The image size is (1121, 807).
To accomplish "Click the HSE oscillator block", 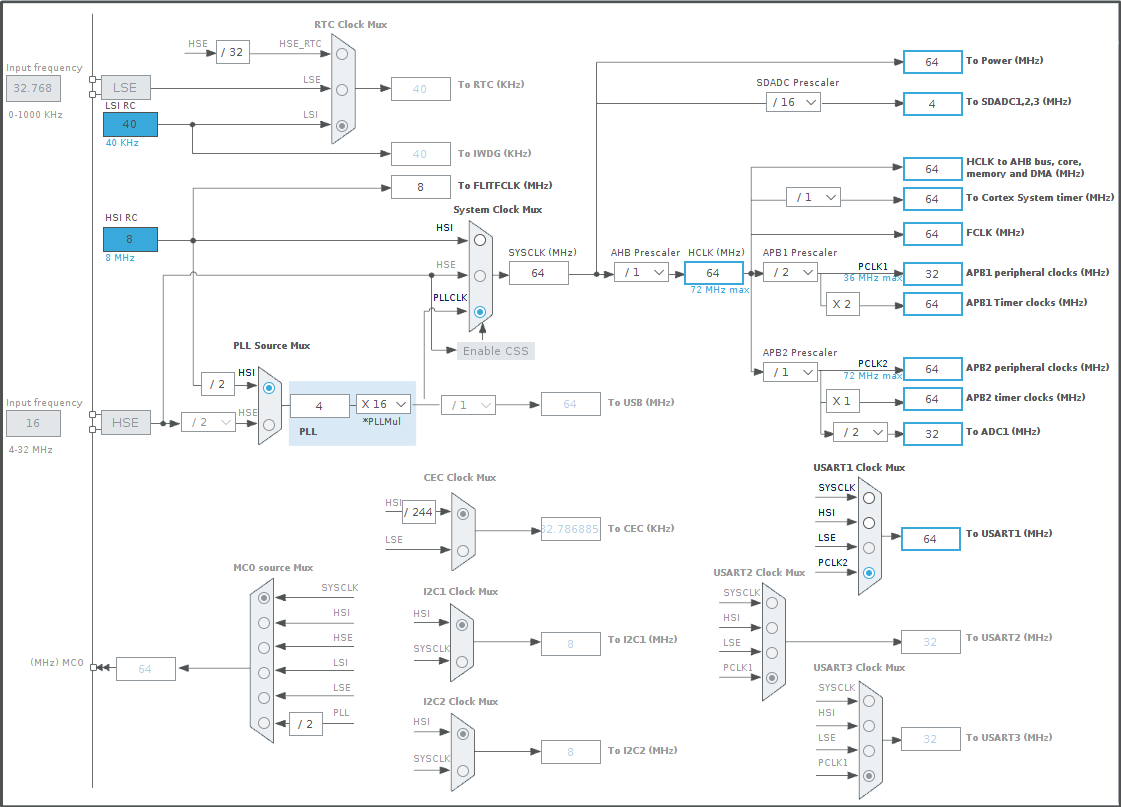I will point(125,422).
